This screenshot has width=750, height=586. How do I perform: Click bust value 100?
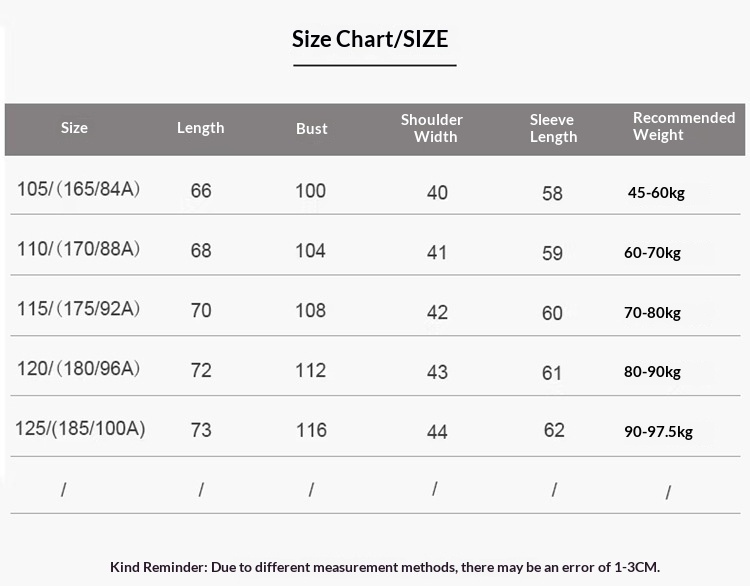(310, 190)
